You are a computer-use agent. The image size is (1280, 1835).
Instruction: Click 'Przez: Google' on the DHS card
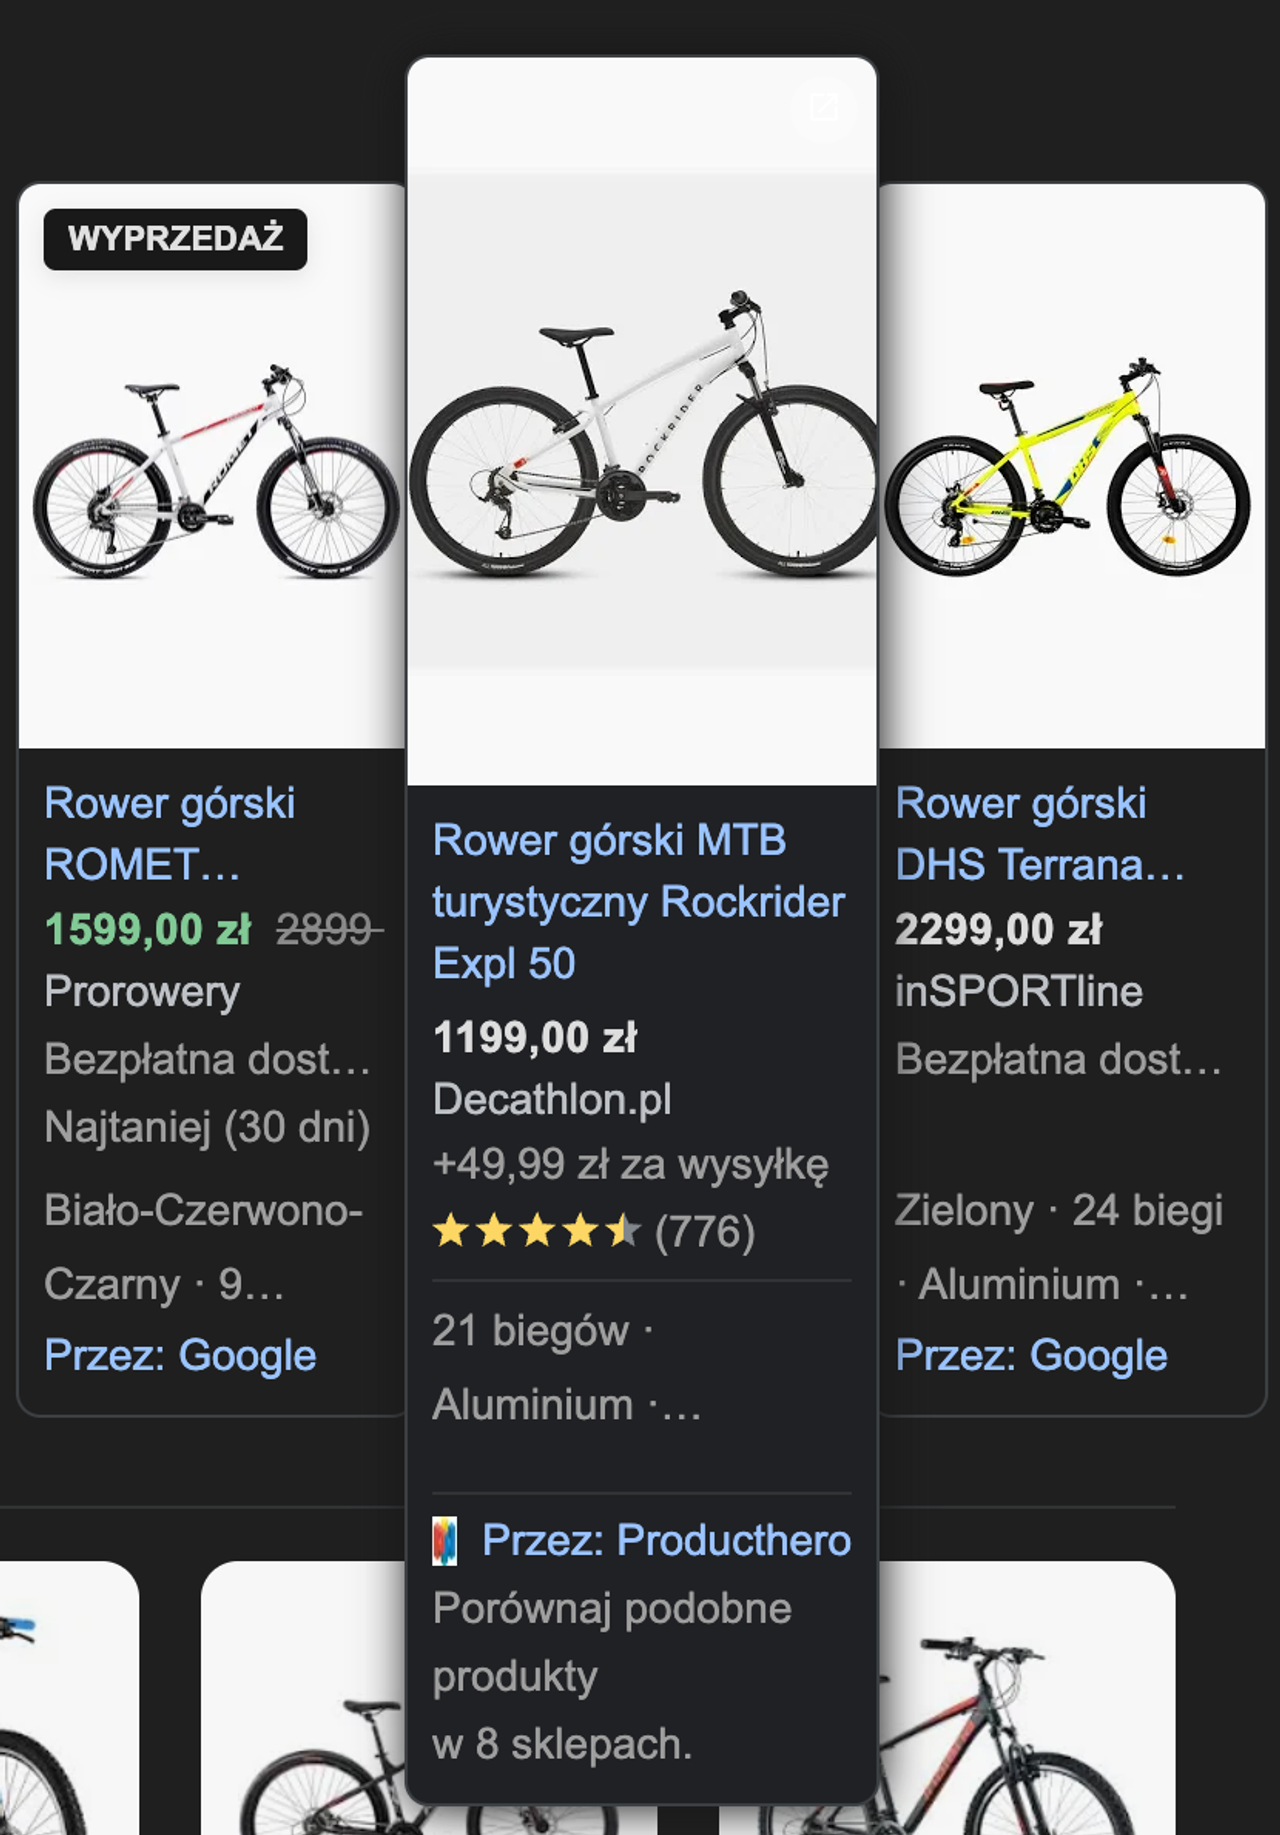point(1031,1356)
